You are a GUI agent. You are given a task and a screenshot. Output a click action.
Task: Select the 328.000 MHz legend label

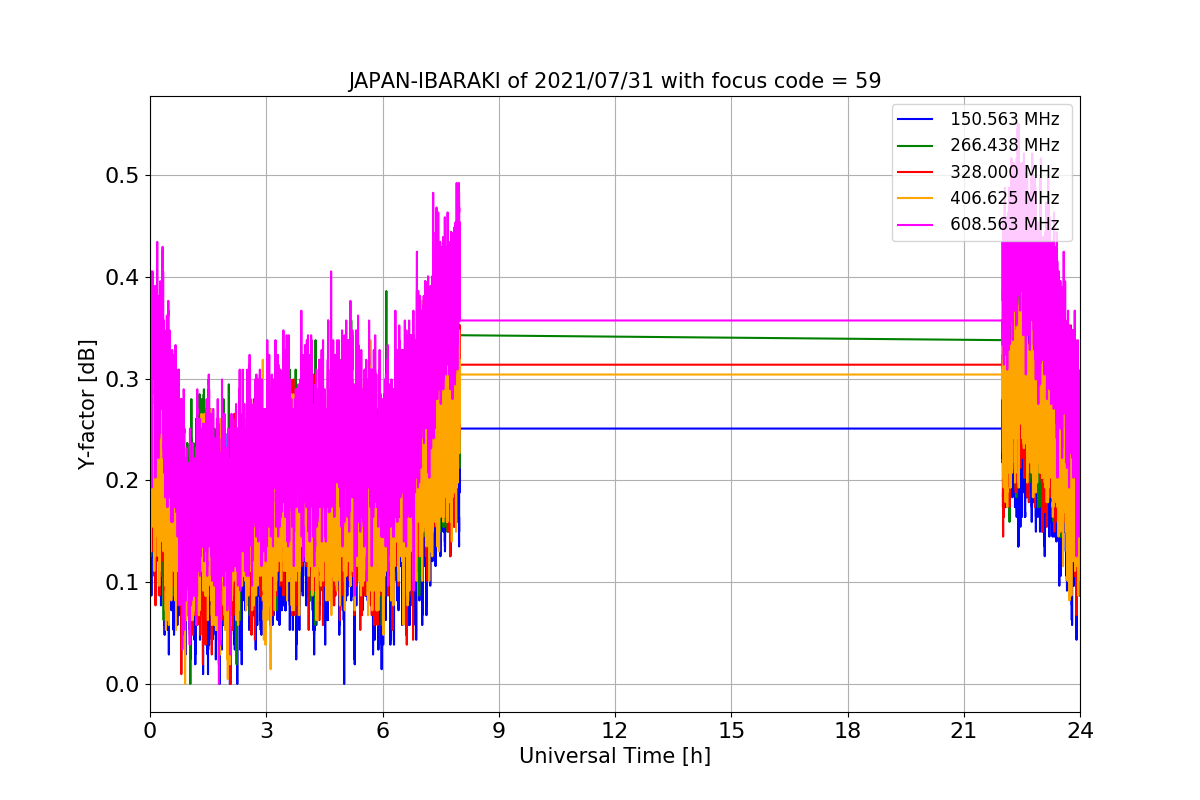tap(1004, 172)
